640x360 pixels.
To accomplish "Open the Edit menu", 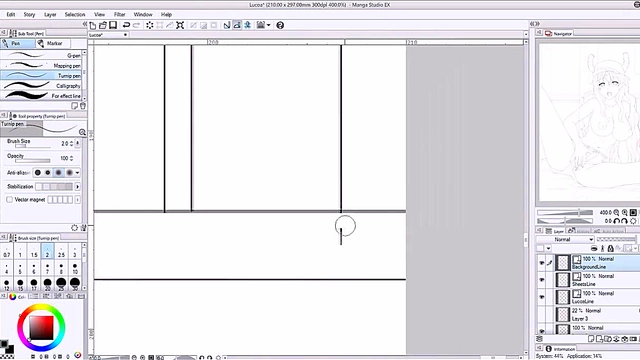I will [x=11, y=14].
